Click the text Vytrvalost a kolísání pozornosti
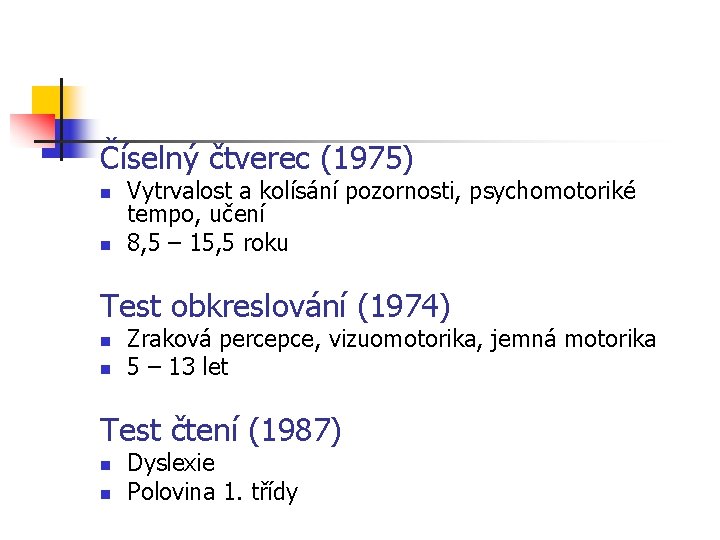The image size is (720, 540). (294, 191)
